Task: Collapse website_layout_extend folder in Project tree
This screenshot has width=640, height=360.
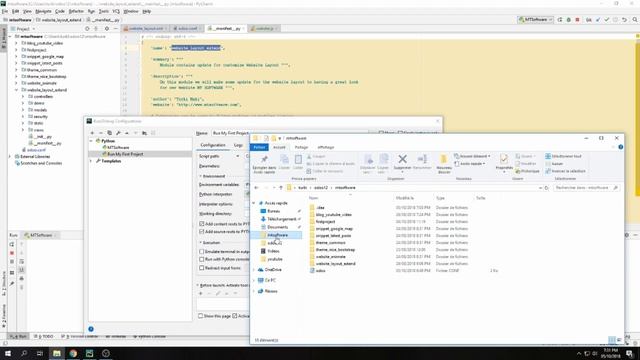Action: (16, 90)
